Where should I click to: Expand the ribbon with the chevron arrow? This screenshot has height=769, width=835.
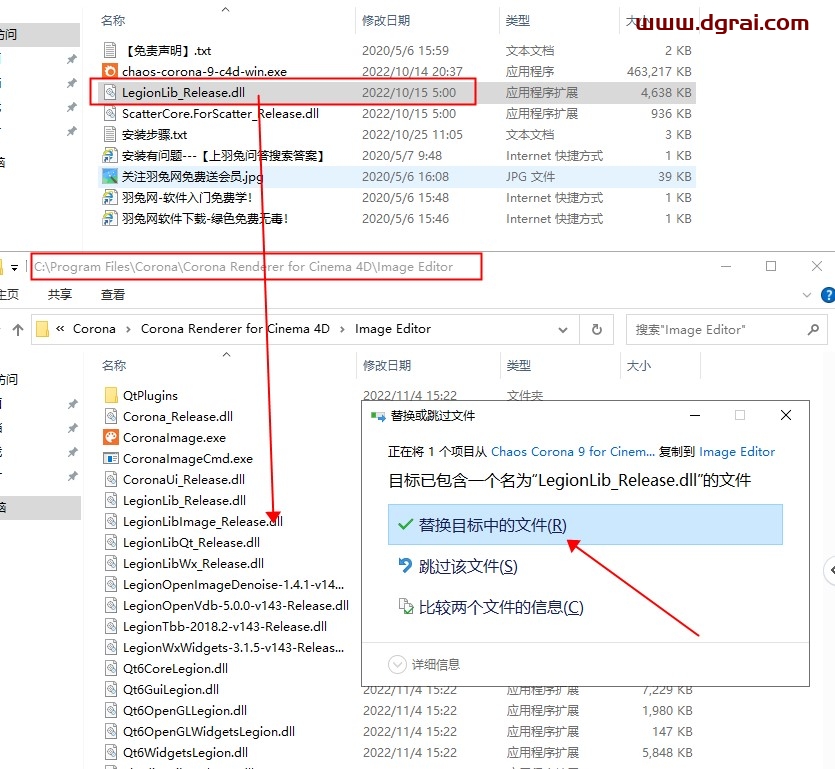[x=806, y=295]
